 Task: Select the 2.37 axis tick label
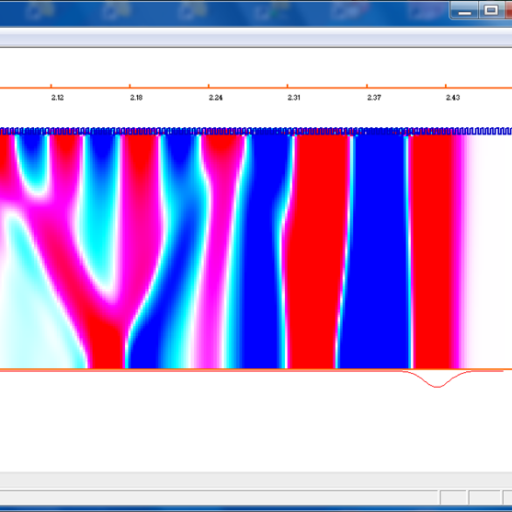[x=374, y=98]
